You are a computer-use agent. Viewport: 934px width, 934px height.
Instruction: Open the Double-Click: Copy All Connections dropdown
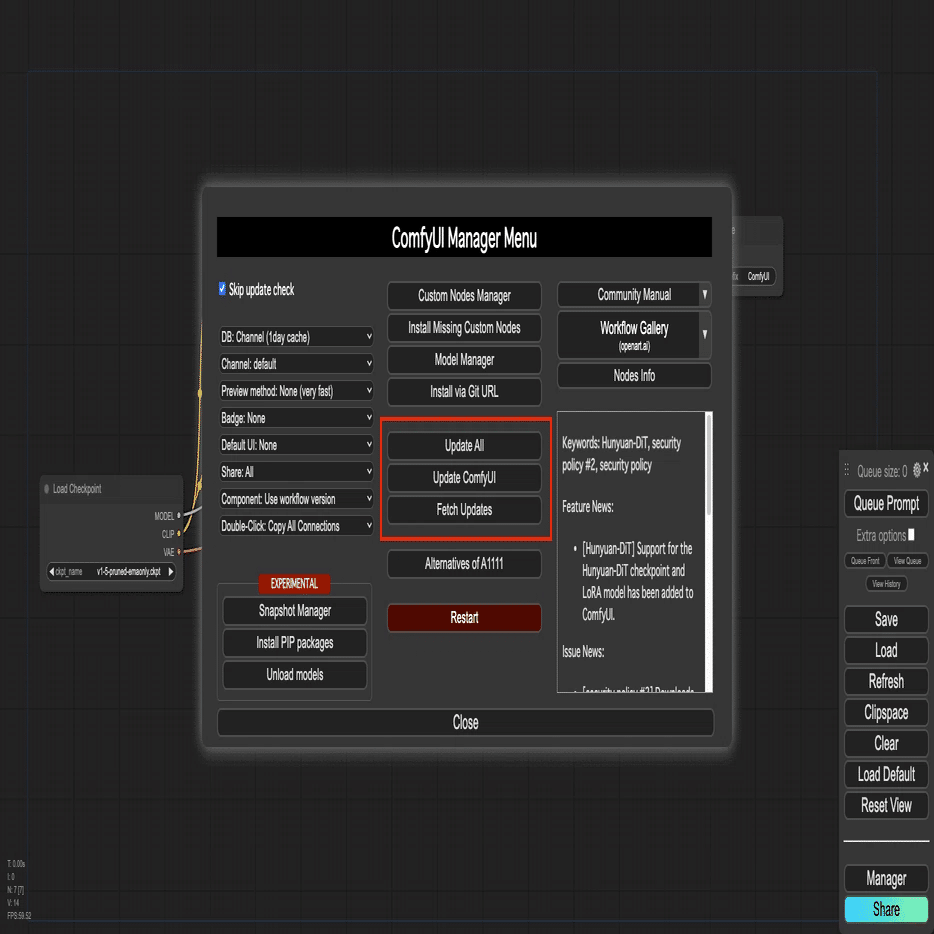point(296,526)
